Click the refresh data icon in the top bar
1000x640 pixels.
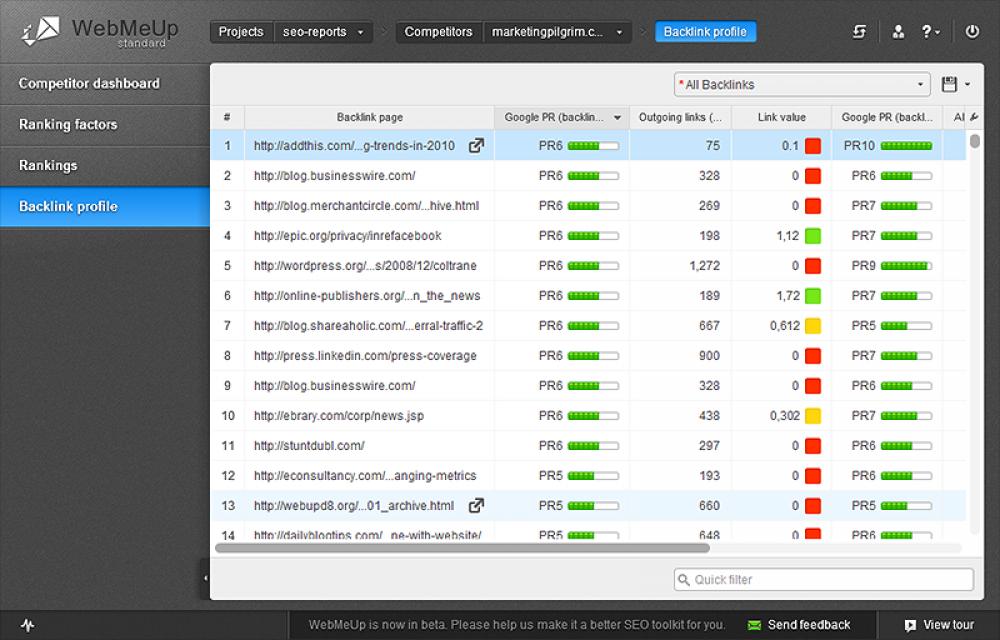858,31
